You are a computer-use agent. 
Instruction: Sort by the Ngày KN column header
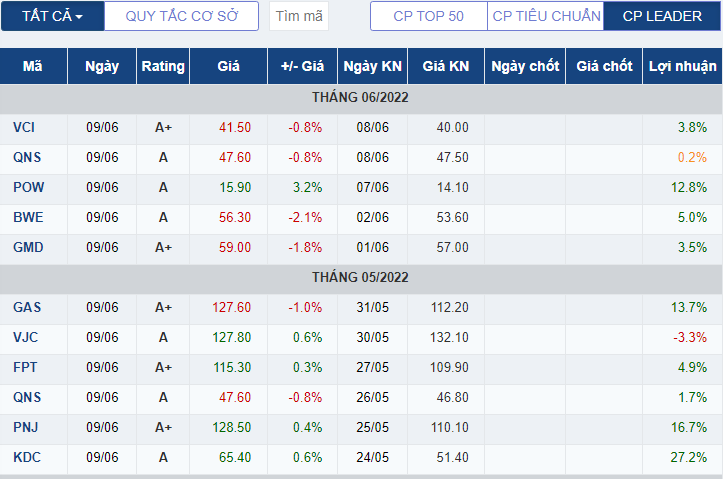point(373,66)
